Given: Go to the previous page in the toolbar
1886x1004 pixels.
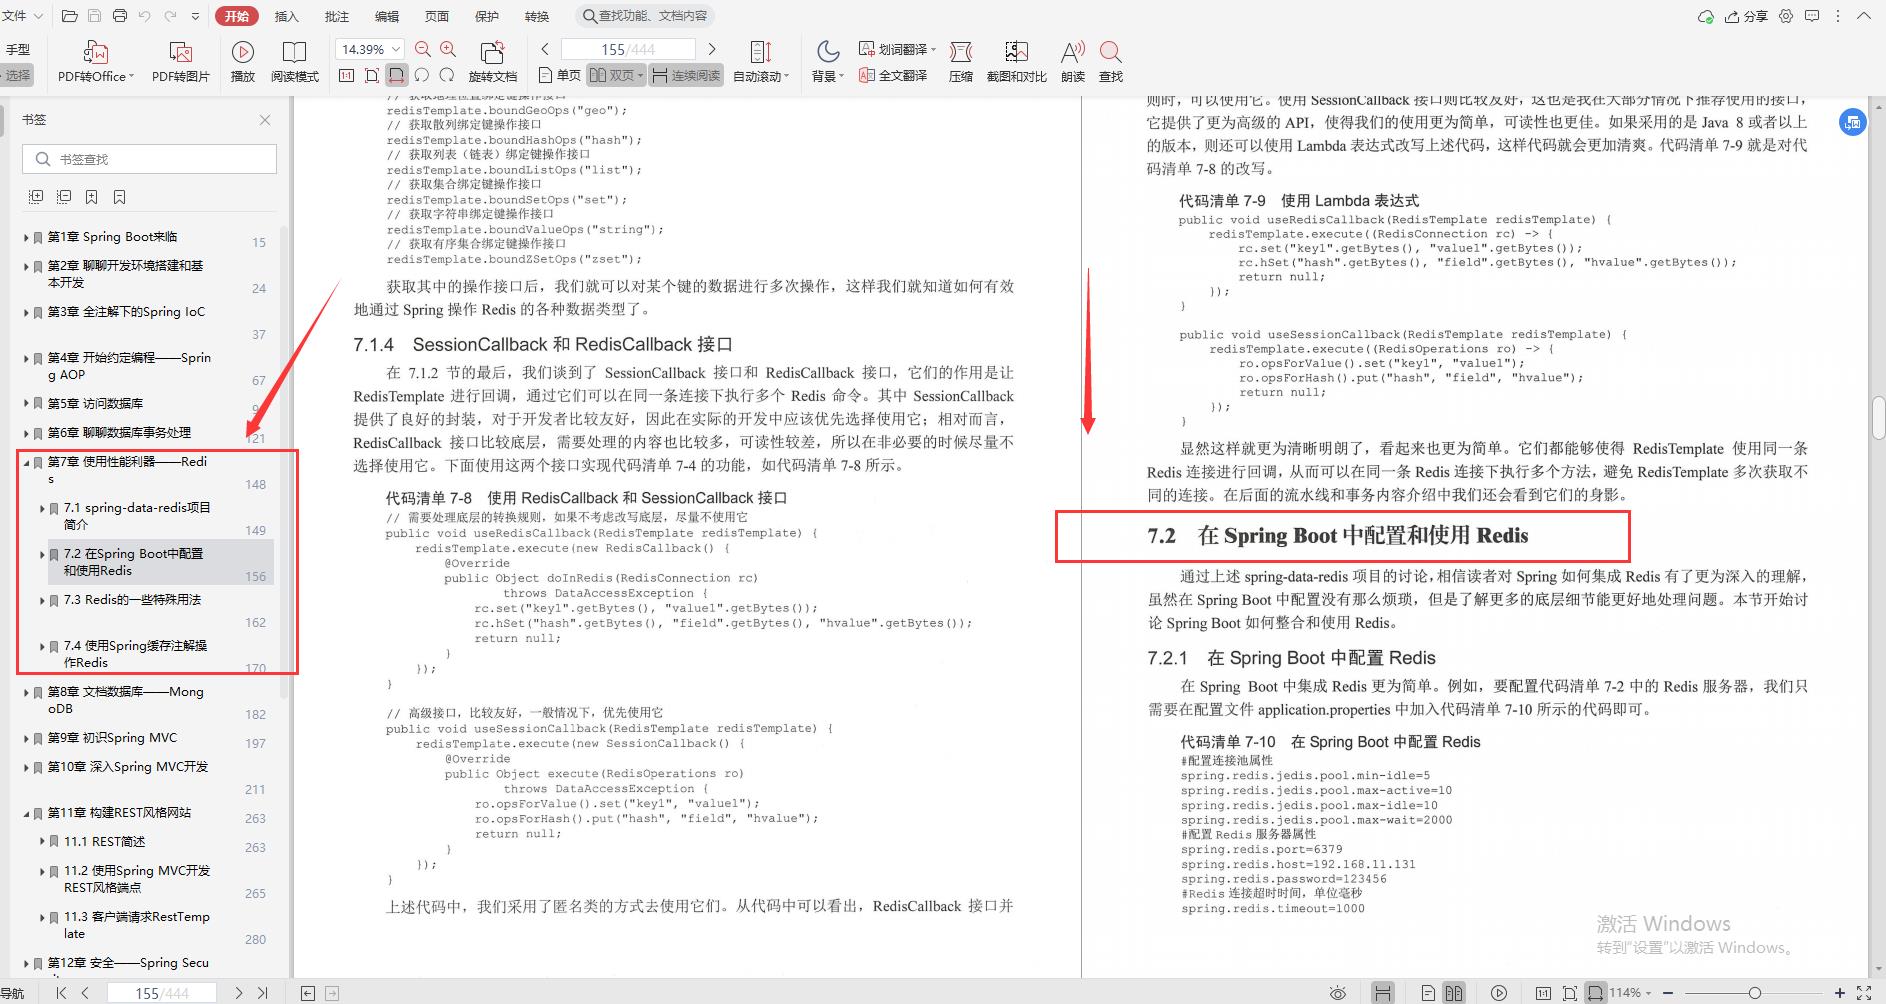Looking at the screenshot, I should coord(545,49).
